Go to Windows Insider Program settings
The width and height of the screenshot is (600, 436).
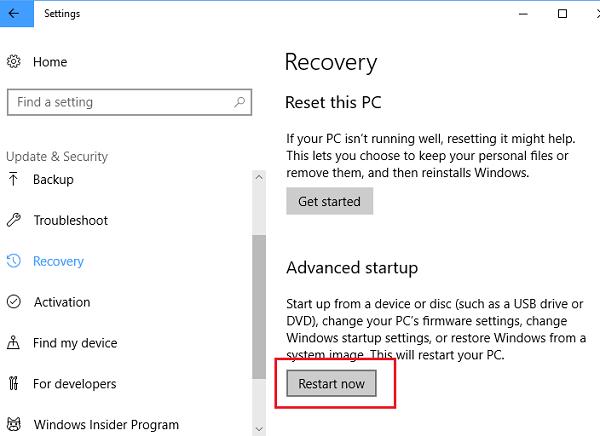(106, 425)
